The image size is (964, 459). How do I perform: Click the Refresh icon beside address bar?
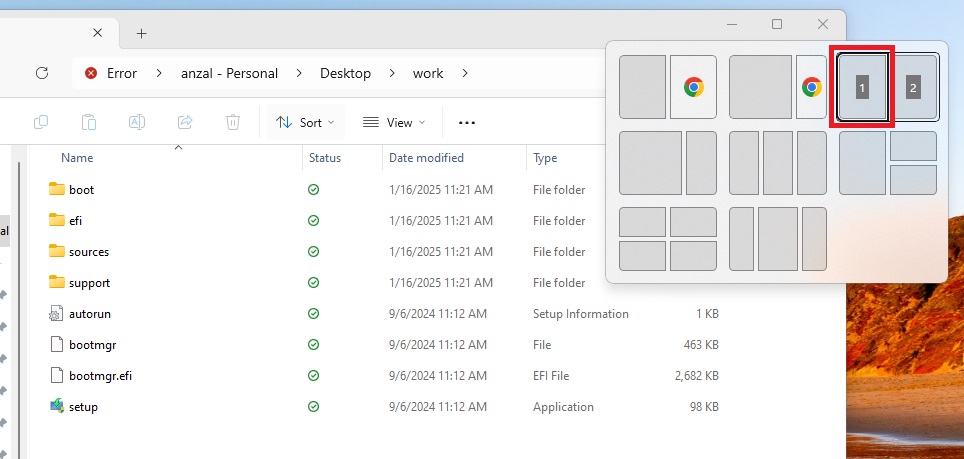click(x=42, y=73)
